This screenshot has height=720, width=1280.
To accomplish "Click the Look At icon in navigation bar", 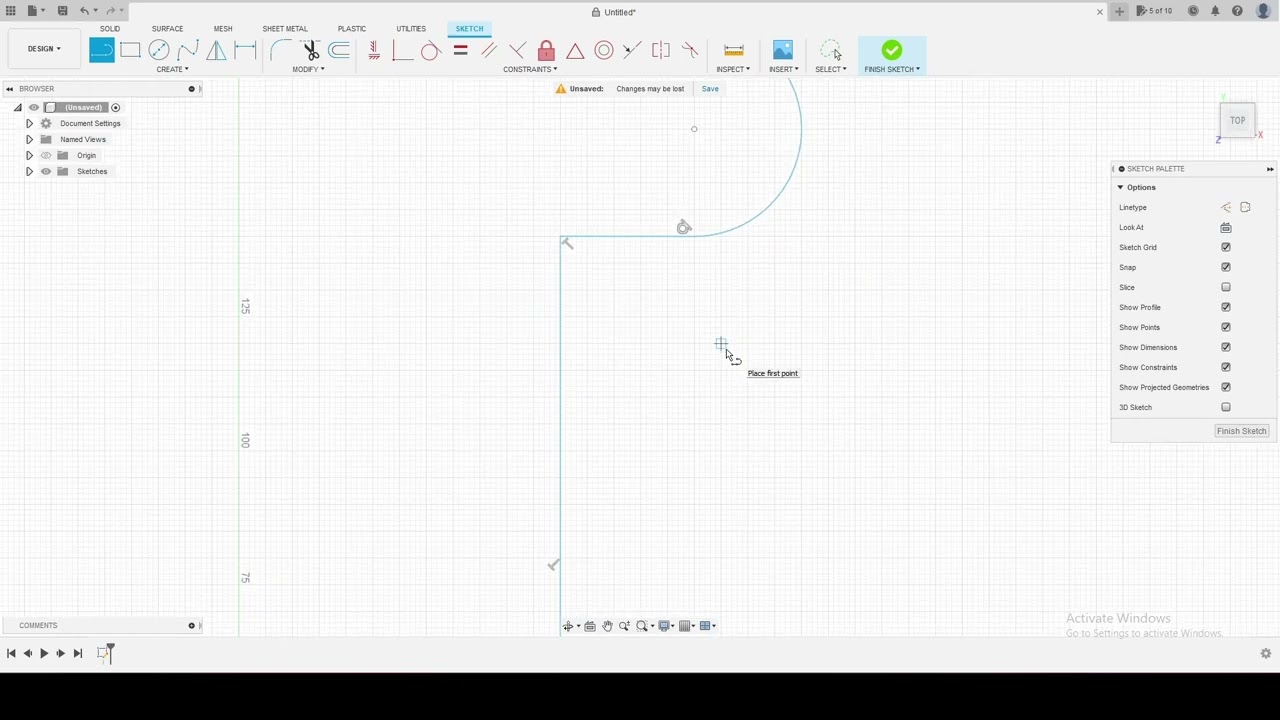I will [590, 626].
